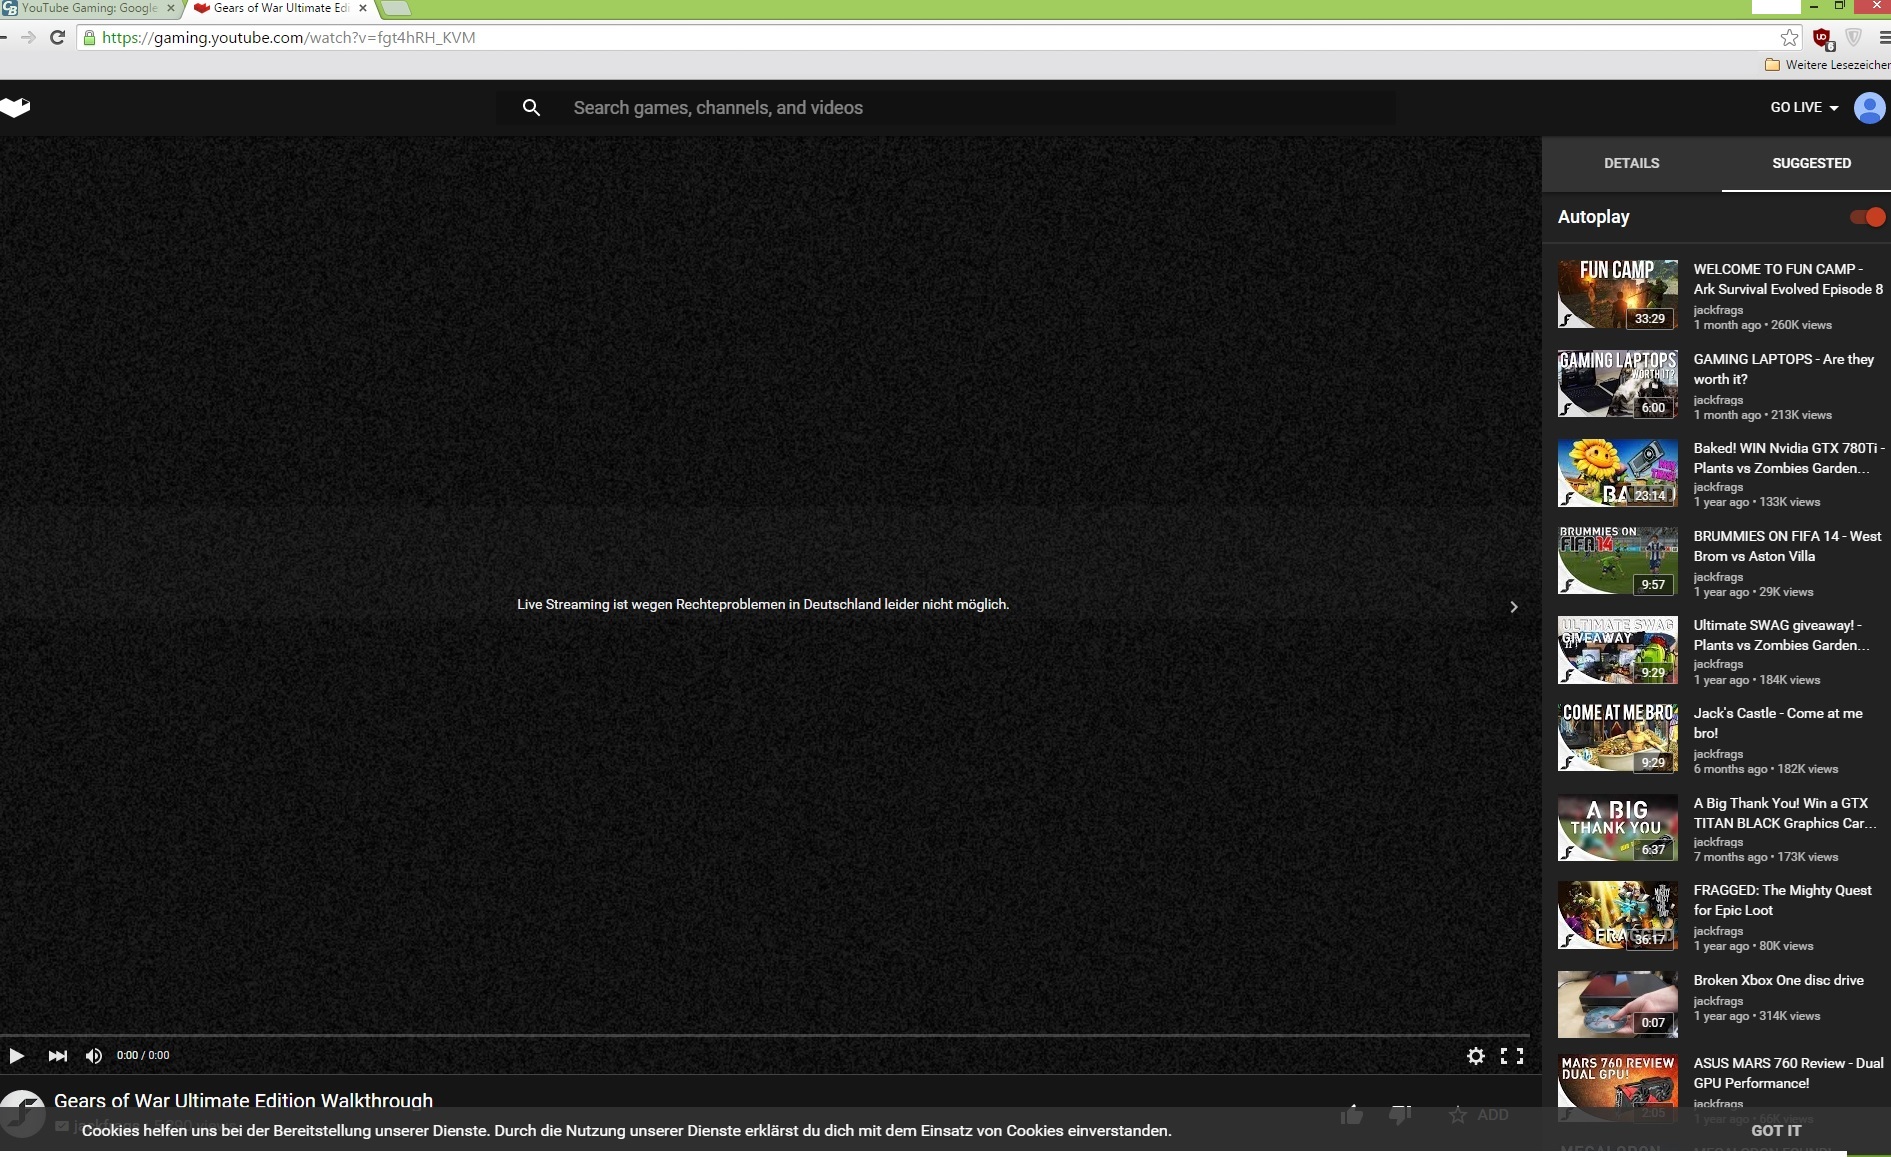This screenshot has height=1157, width=1891.
Task: Switch to YouTube Gaming: Google browser tab
Action: point(88,8)
